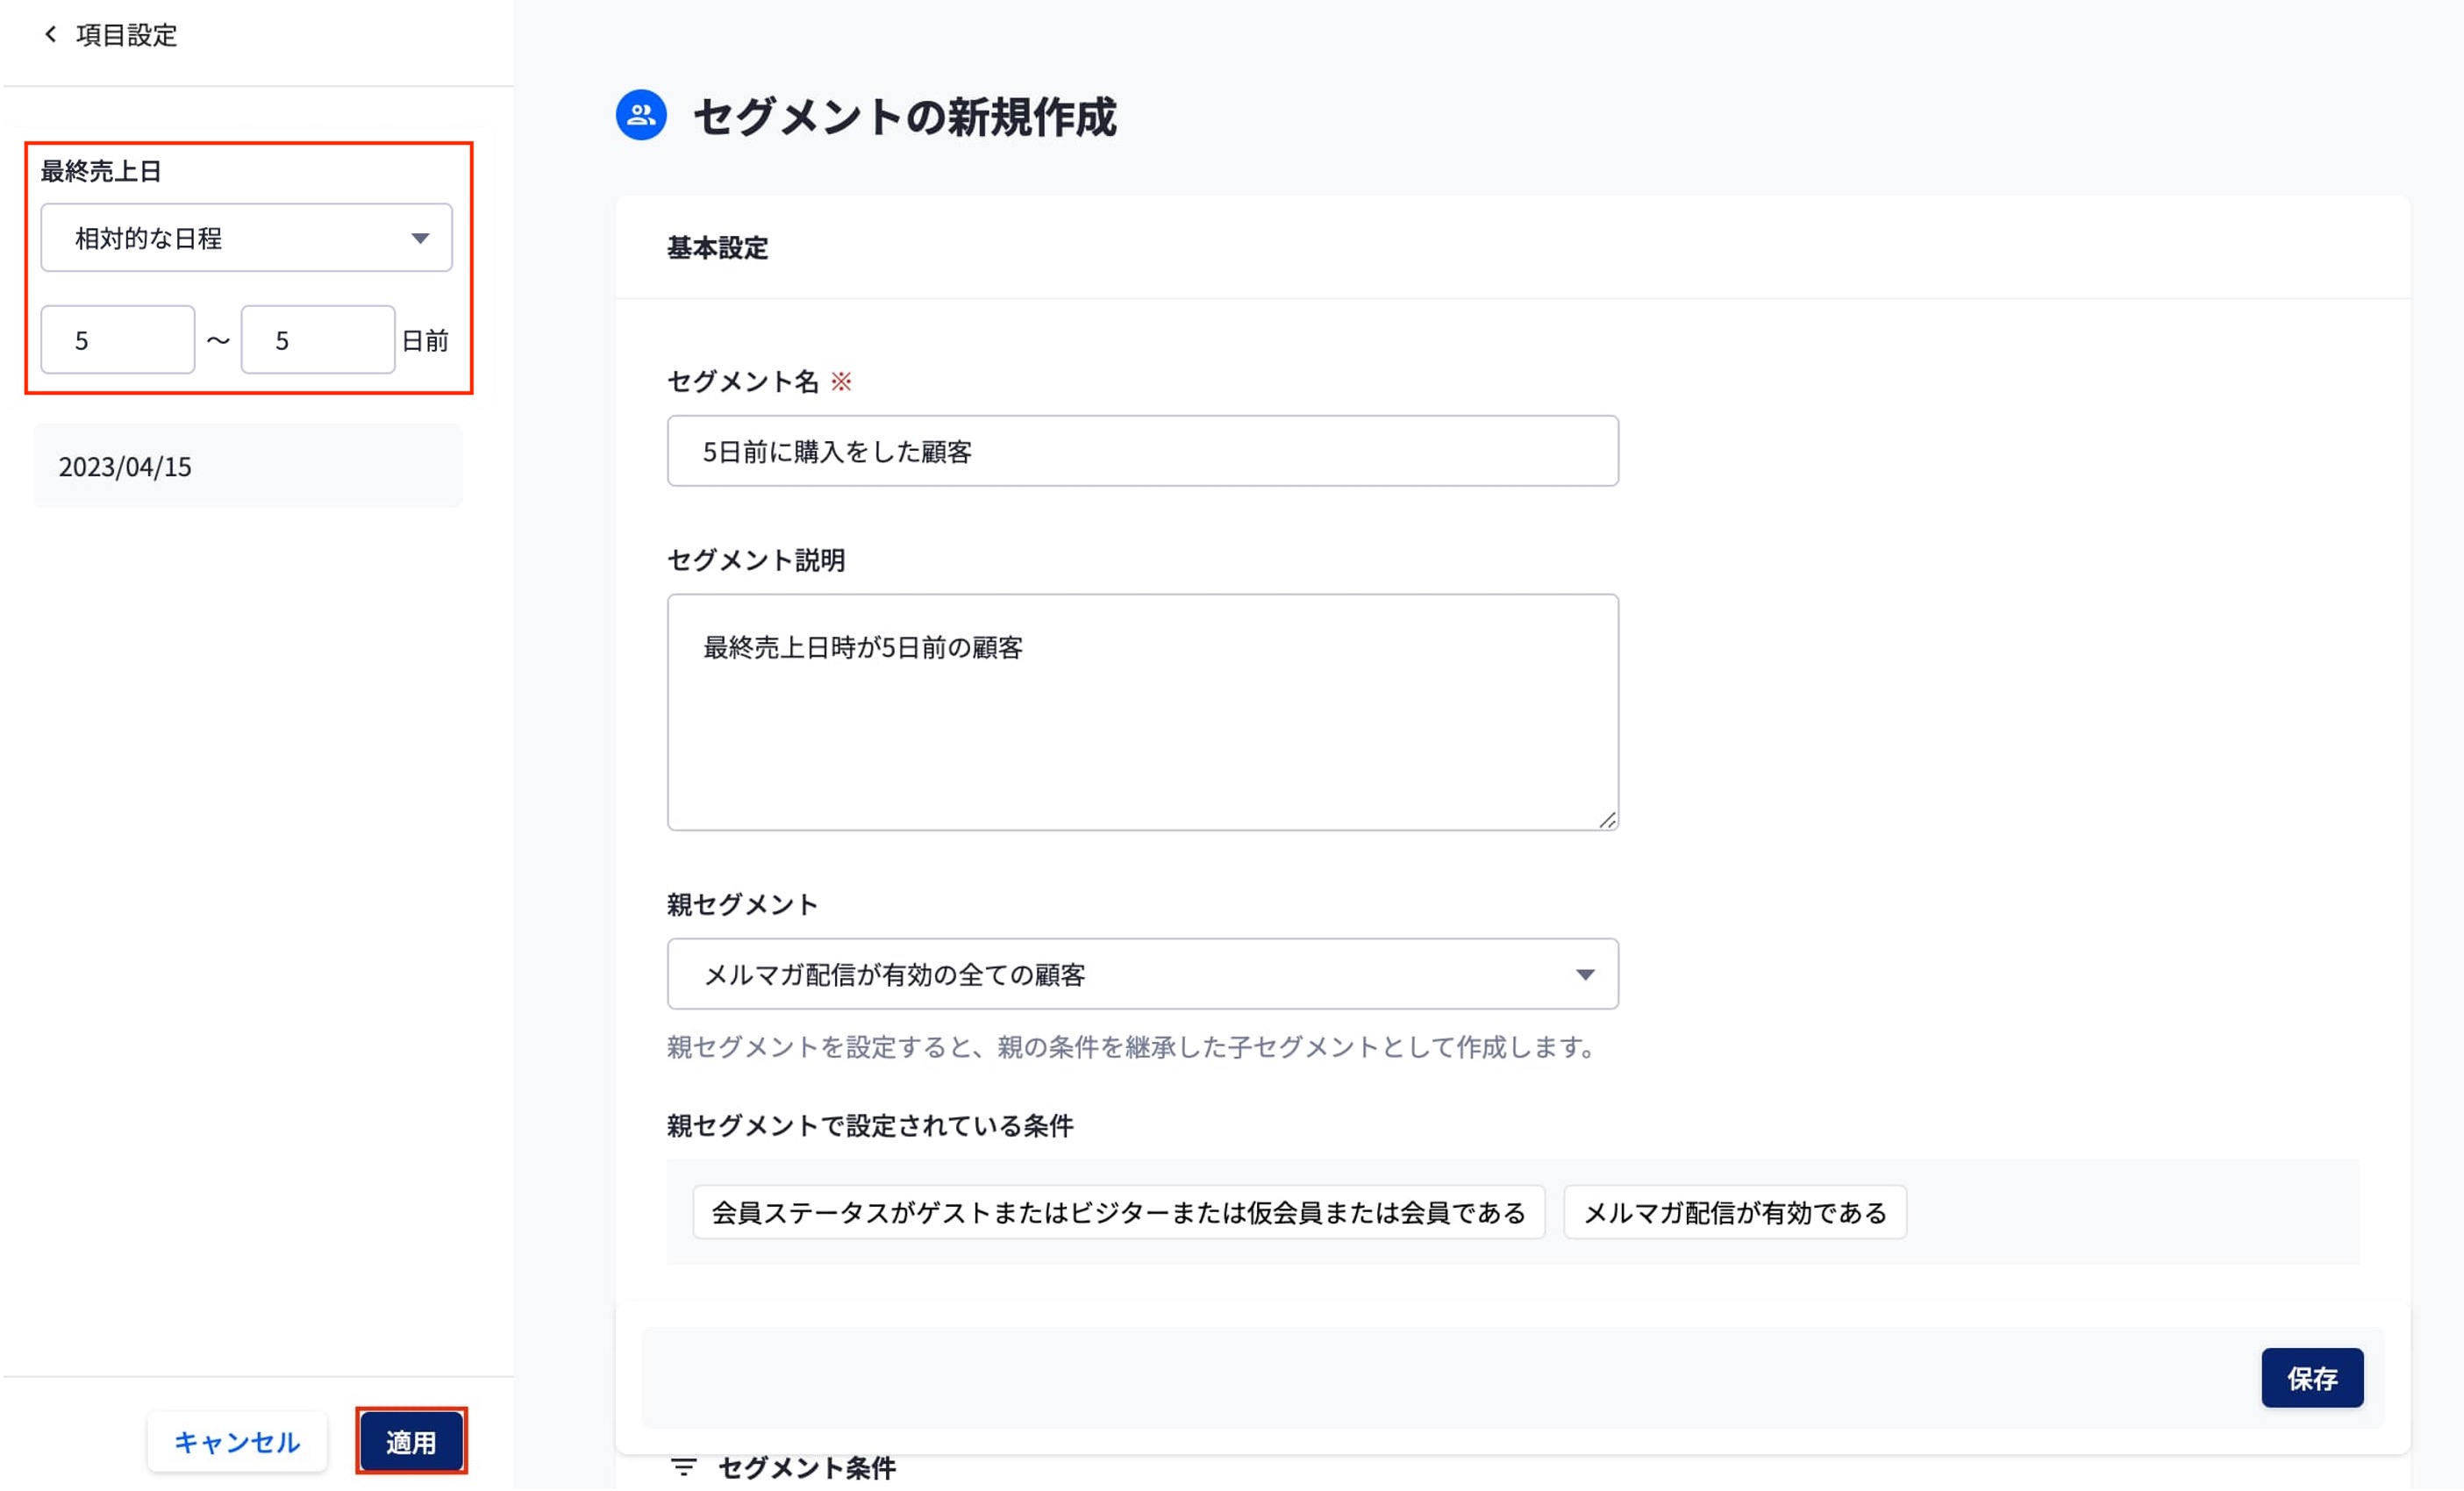Focus the first days-ago number field
The image size is (2464, 1491).
click(x=117, y=341)
